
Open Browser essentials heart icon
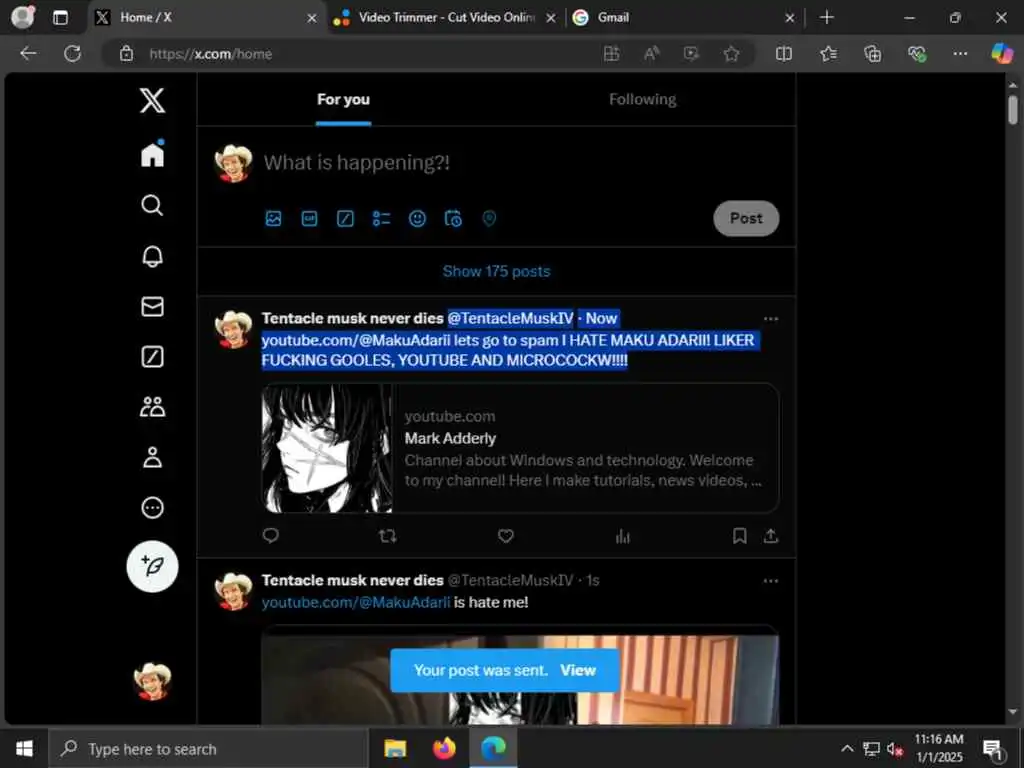pyautogui.click(x=917, y=54)
